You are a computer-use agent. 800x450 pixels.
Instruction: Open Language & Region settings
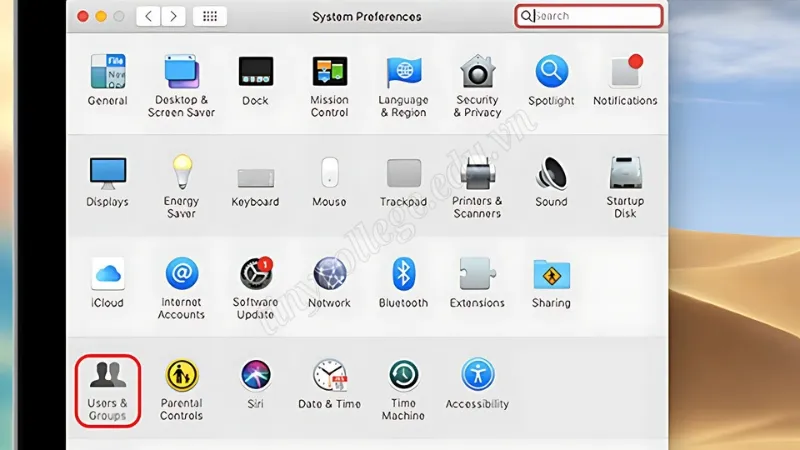(403, 86)
